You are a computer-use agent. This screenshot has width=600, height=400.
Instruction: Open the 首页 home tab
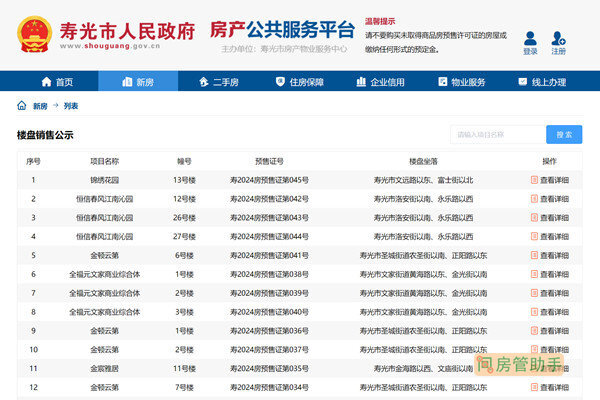(x=57, y=82)
